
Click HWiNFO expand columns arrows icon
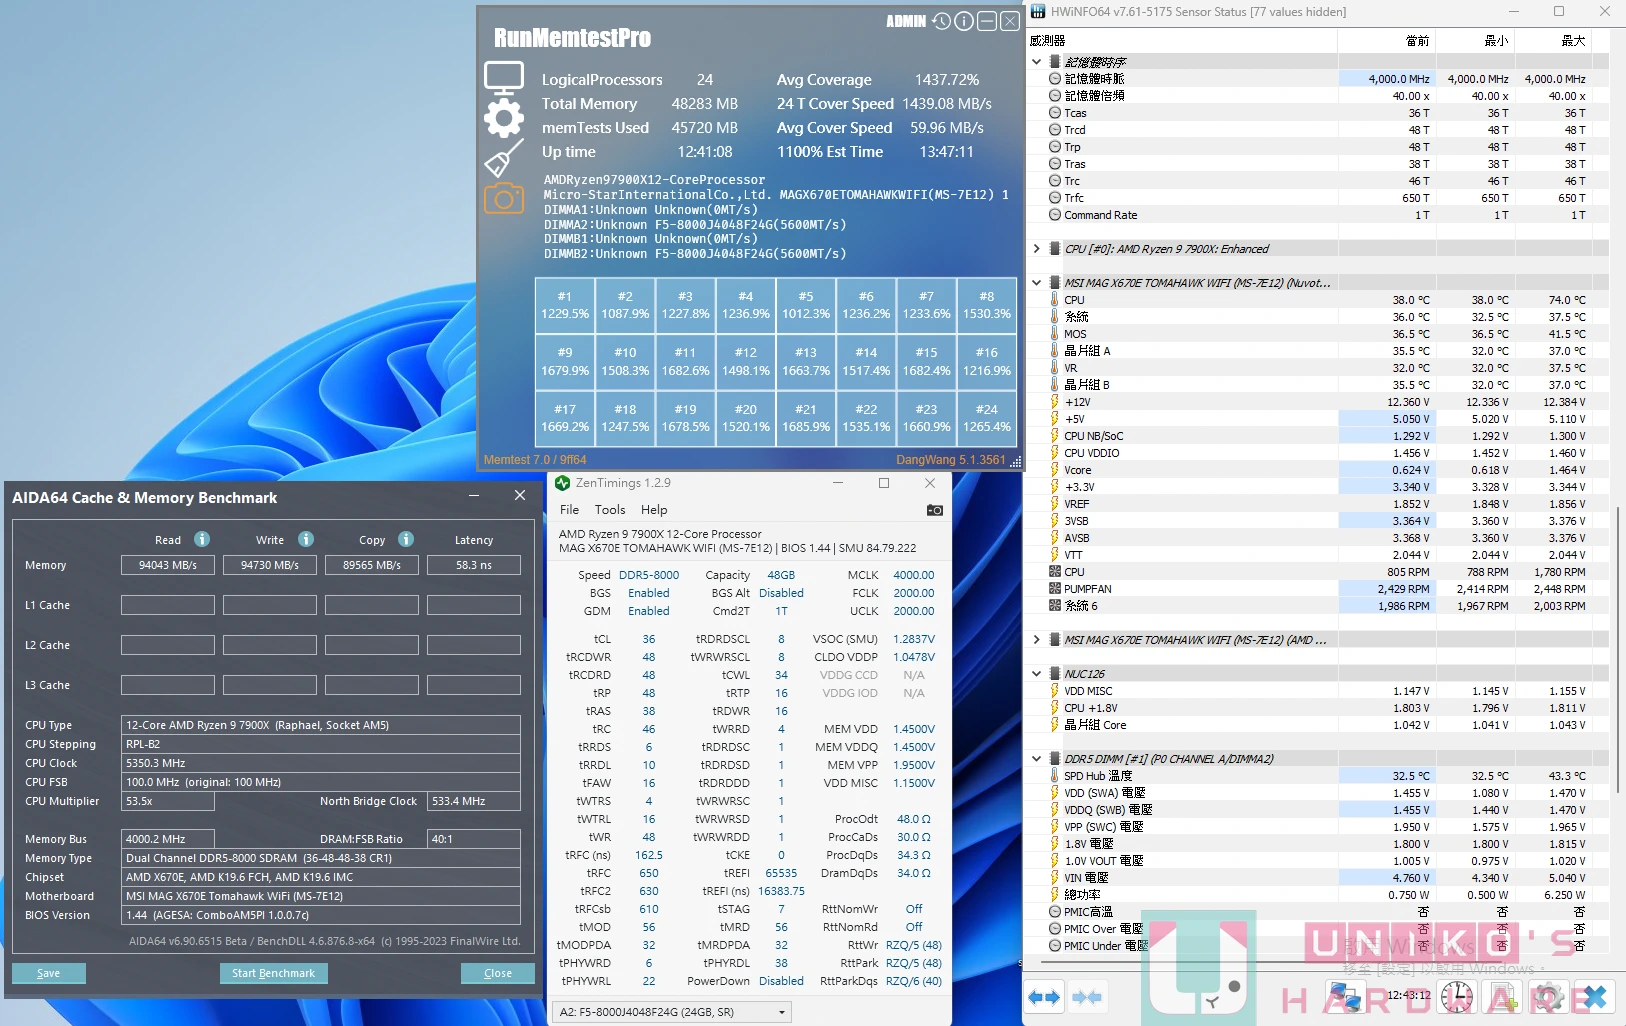1044,997
